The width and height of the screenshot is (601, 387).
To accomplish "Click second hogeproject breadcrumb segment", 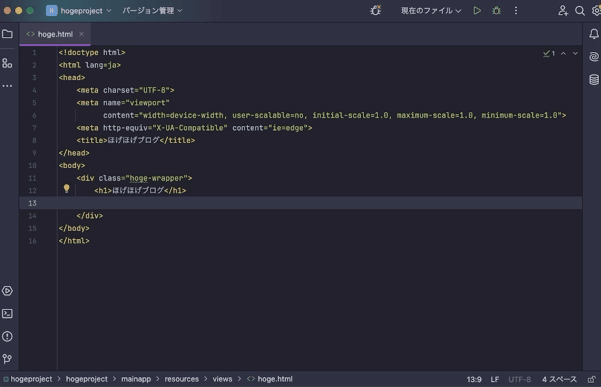I will point(87,379).
